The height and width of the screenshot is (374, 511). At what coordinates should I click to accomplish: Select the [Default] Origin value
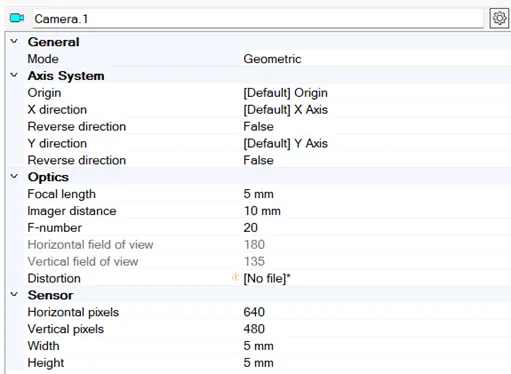click(285, 93)
